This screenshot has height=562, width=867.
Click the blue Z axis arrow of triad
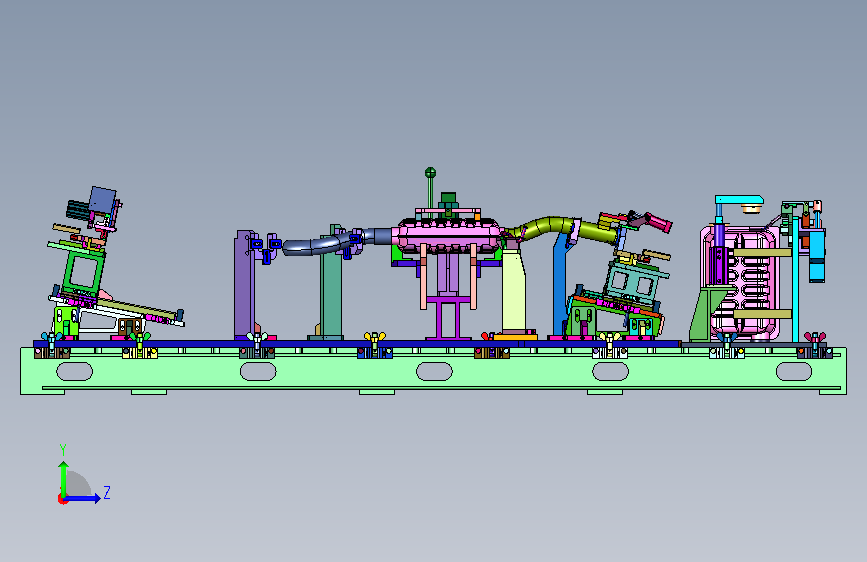tap(83, 498)
